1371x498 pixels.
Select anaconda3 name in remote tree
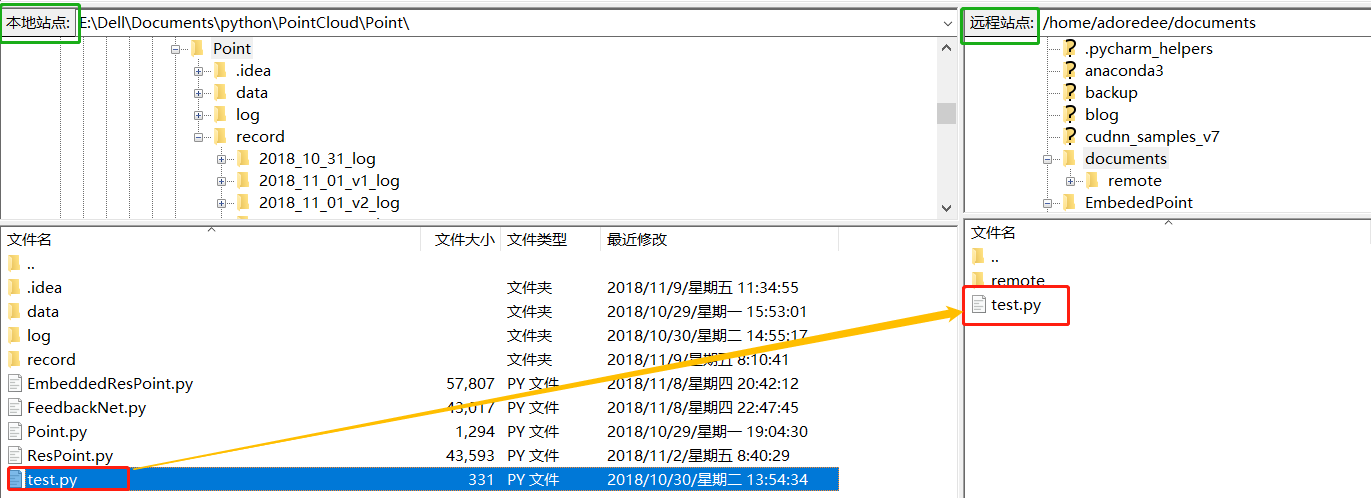(x=1124, y=70)
